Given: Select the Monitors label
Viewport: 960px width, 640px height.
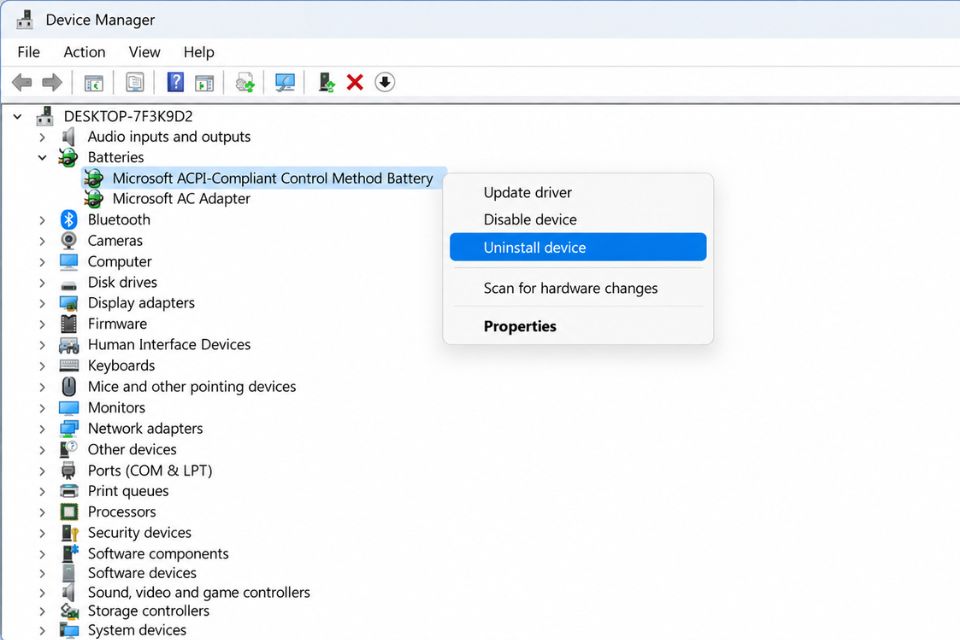Looking at the screenshot, I should (x=116, y=407).
